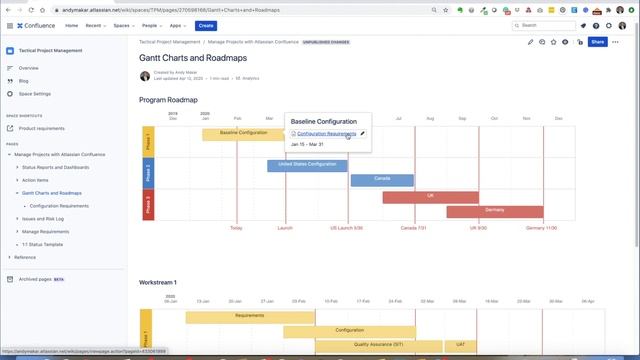Click the page vertical scrollbar
Viewport: 640px width, 360px height.
coord(637,135)
